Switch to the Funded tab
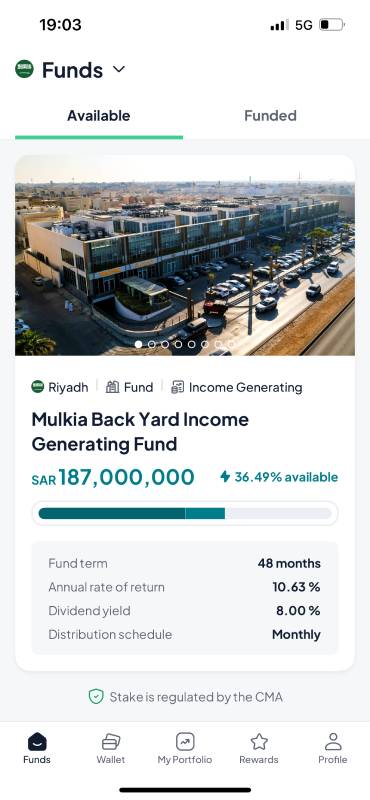 click(270, 116)
